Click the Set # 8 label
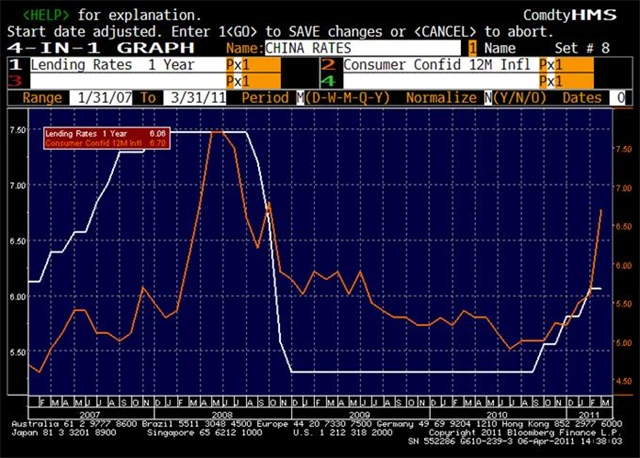 (x=582, y=48)
